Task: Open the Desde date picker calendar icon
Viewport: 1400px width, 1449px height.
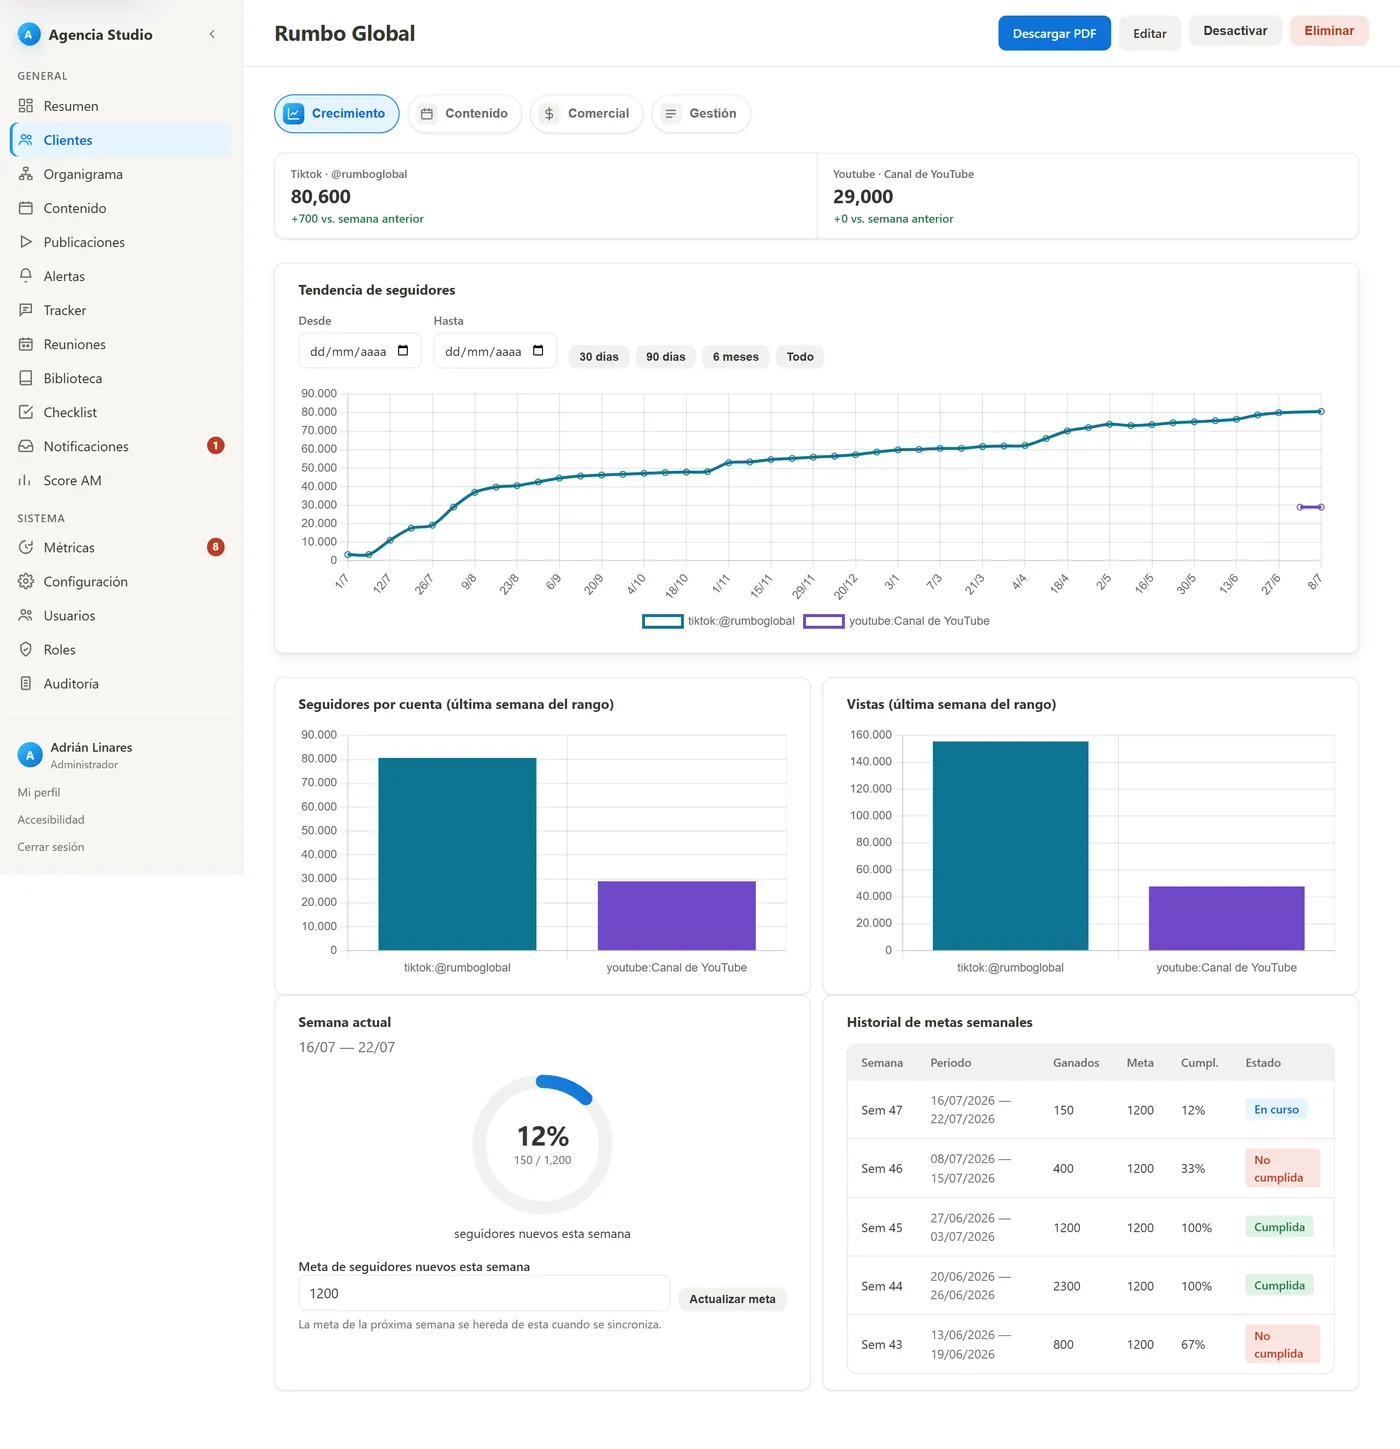Action: coord(403,351)
